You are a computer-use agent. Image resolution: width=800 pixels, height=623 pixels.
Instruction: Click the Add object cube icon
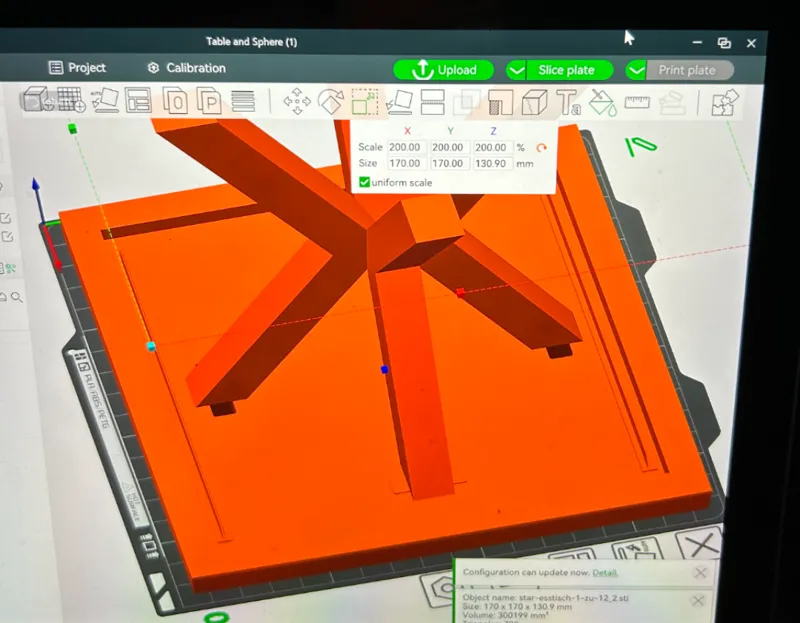click(37, 99)
